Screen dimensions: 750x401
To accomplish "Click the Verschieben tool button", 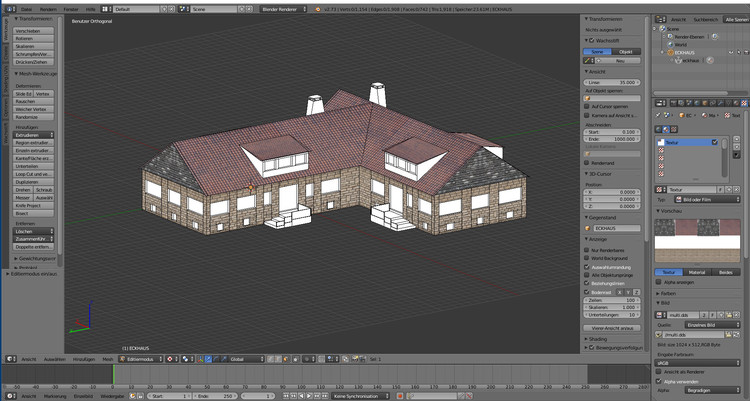I will click(x=33, y=31).
